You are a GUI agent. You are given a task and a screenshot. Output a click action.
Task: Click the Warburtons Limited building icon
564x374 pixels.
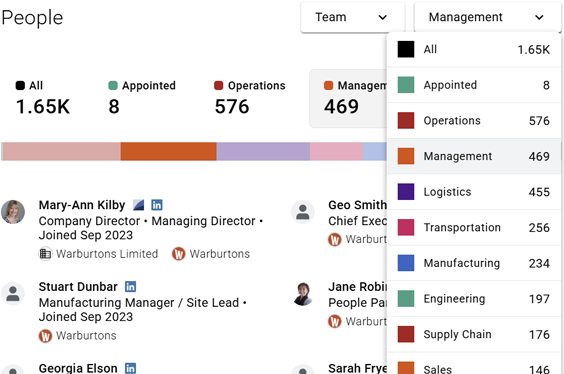tap(45, 254)
